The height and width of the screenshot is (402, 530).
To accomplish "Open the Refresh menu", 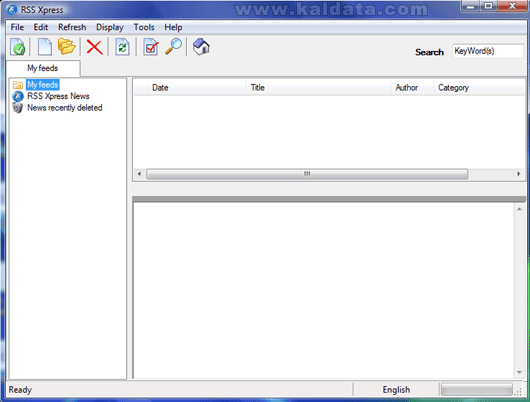I will [72, 27].
